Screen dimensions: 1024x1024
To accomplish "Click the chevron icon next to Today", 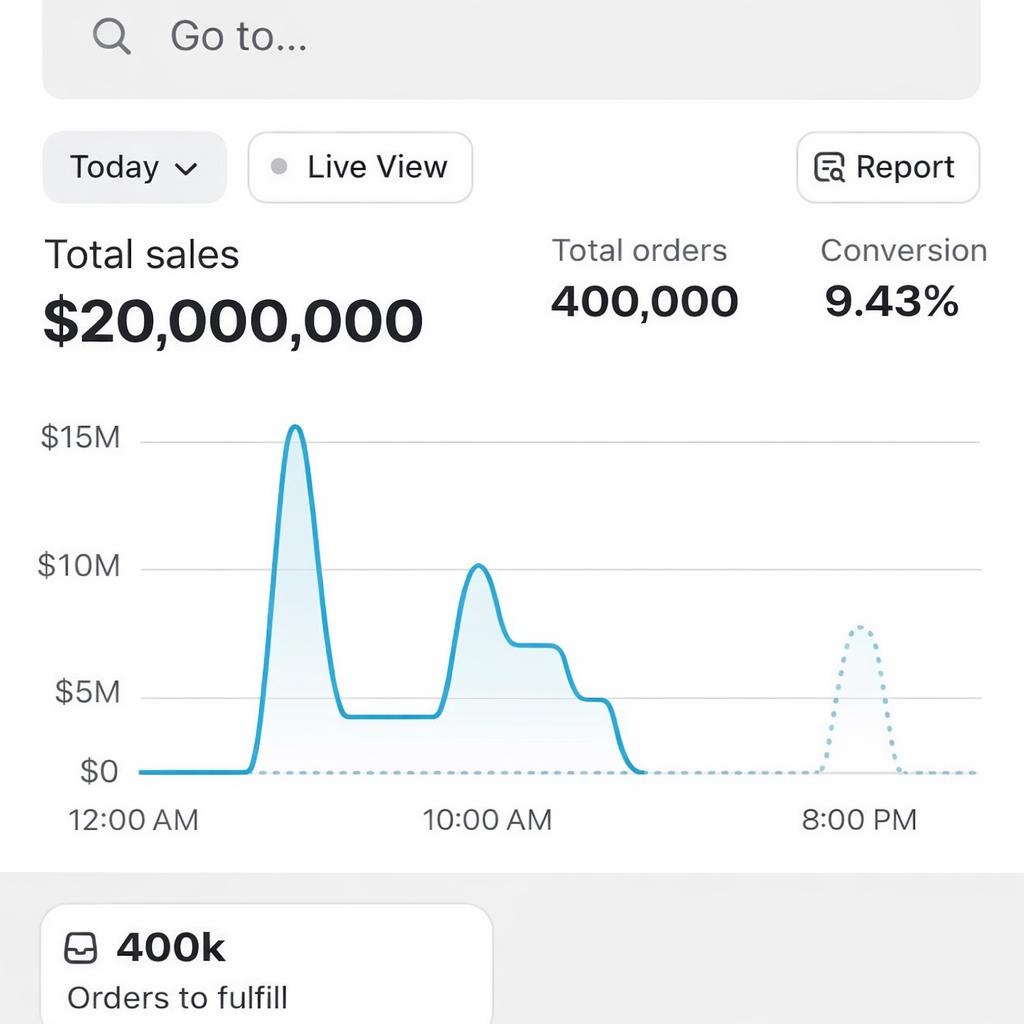I will [x=186, y=169].
